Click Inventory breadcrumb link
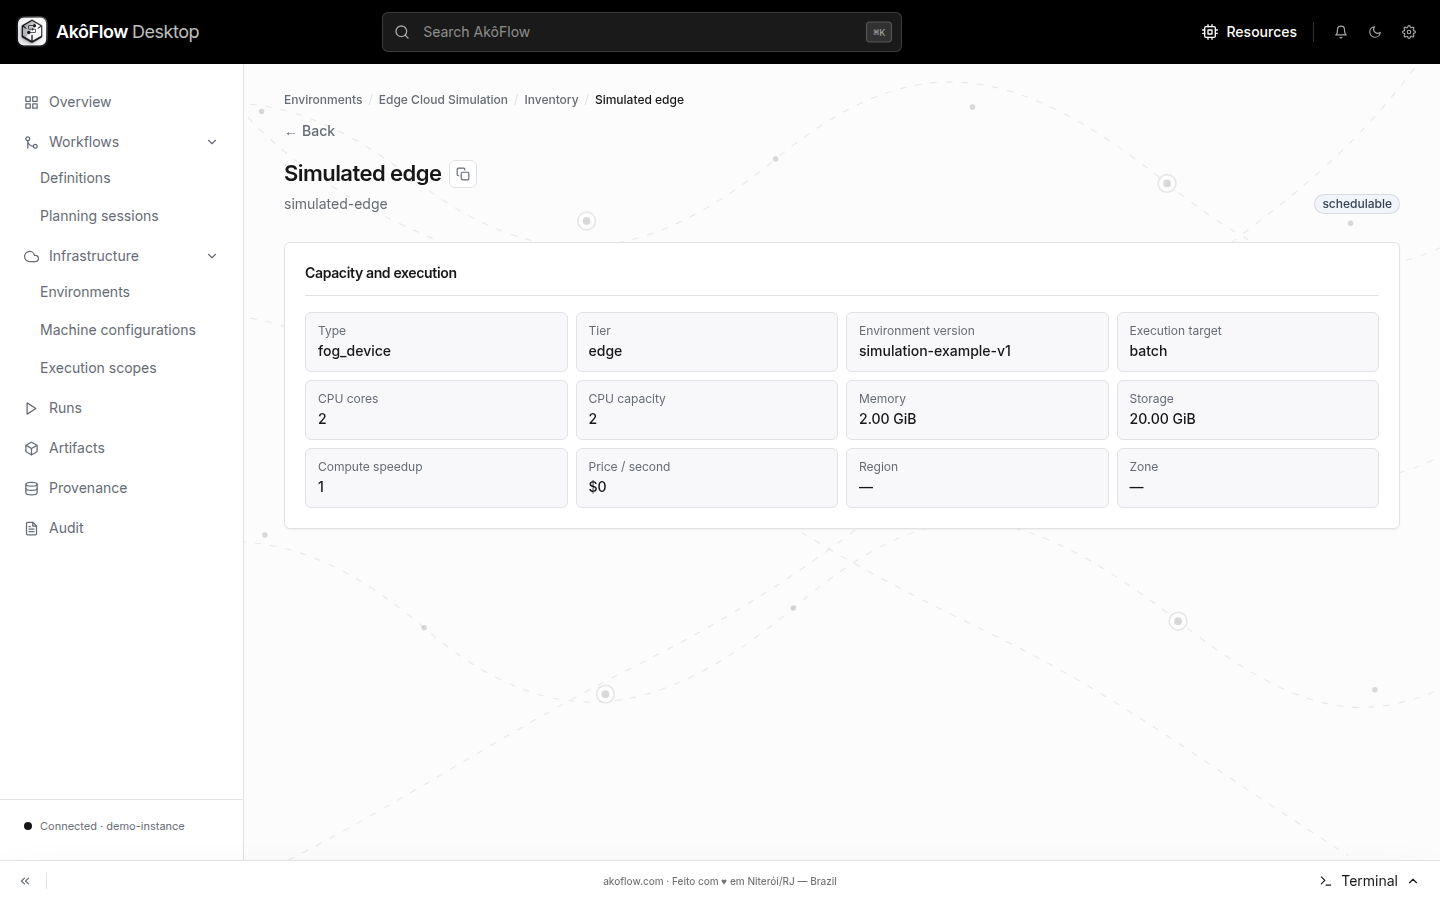 tap(551, 100)
